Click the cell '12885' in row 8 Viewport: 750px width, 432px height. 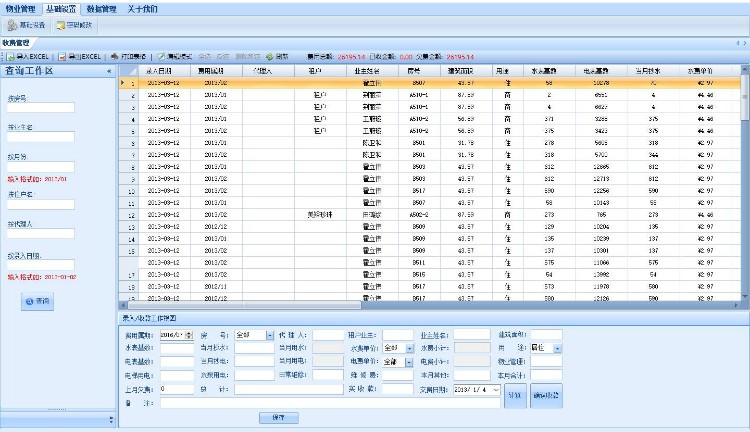601,167
